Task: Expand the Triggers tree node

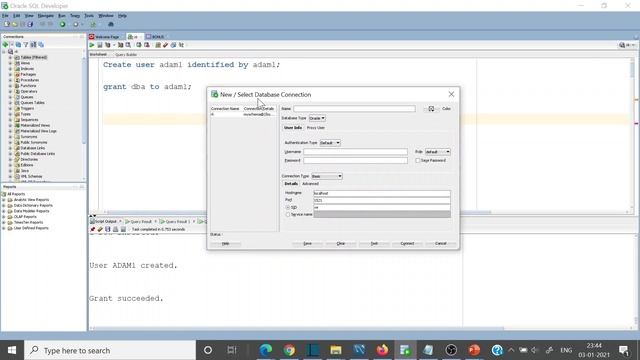Action: click(10, 109)
